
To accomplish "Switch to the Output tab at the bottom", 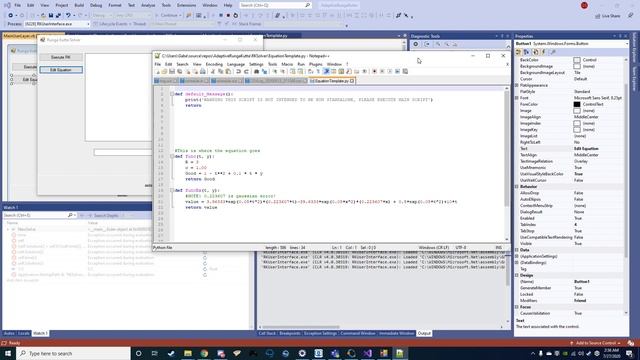I will click(x=424, y=333).
